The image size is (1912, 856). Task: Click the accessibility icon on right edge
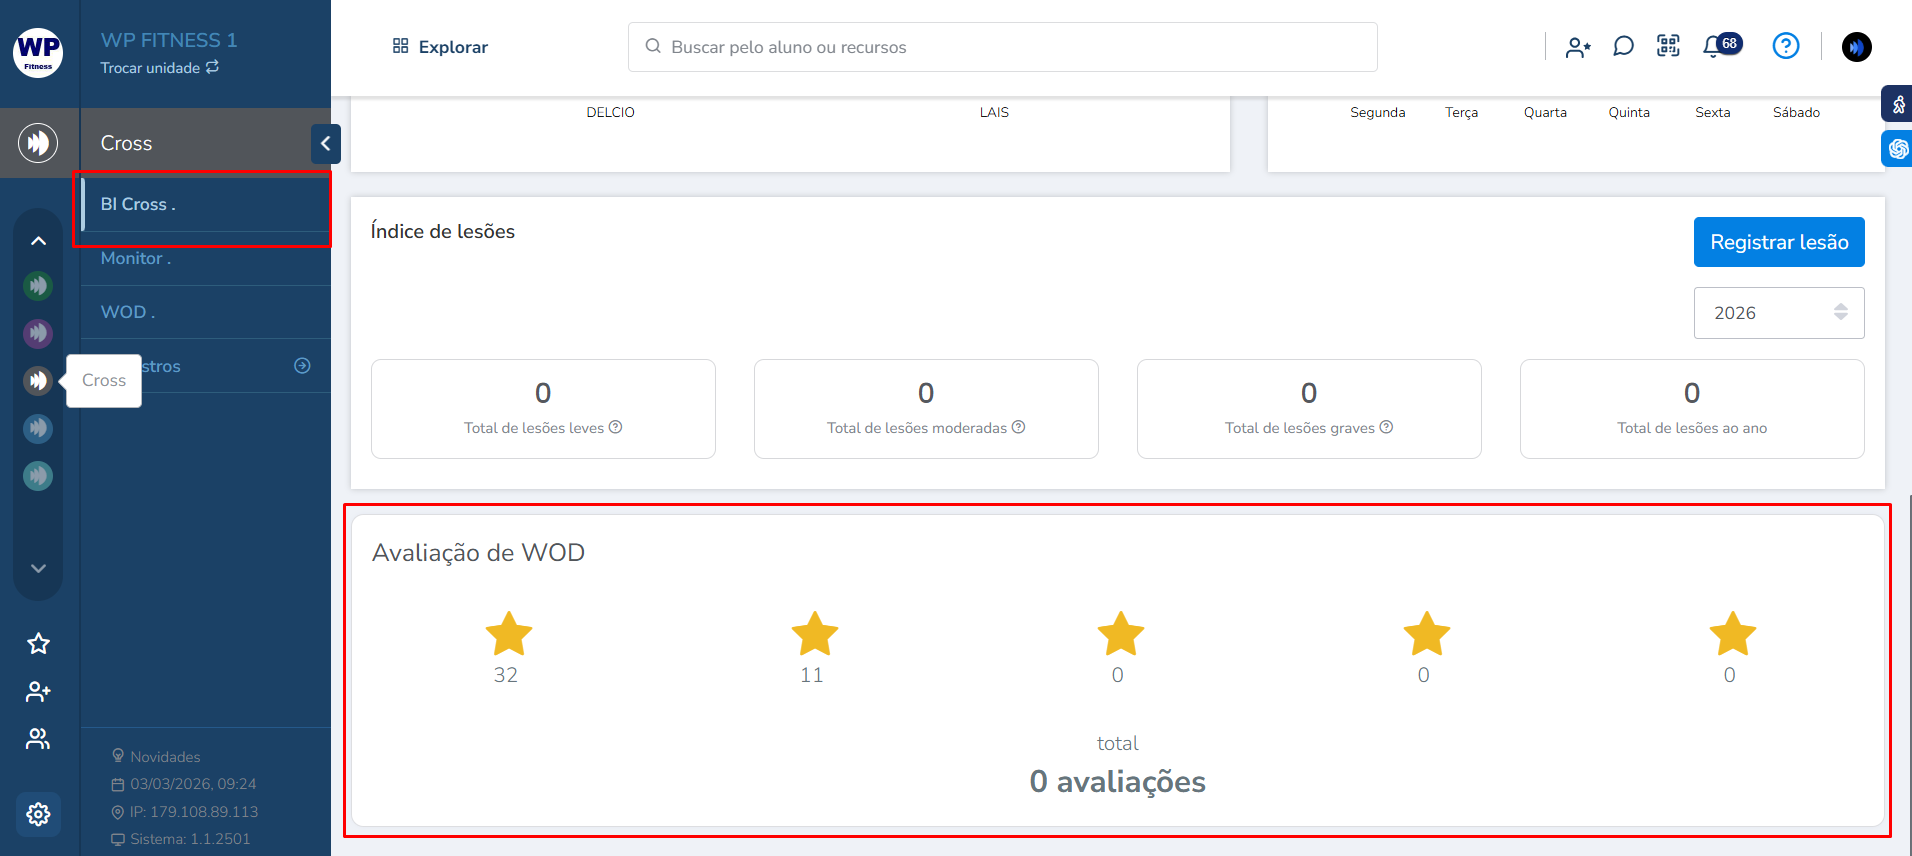tap(1897, 104)
